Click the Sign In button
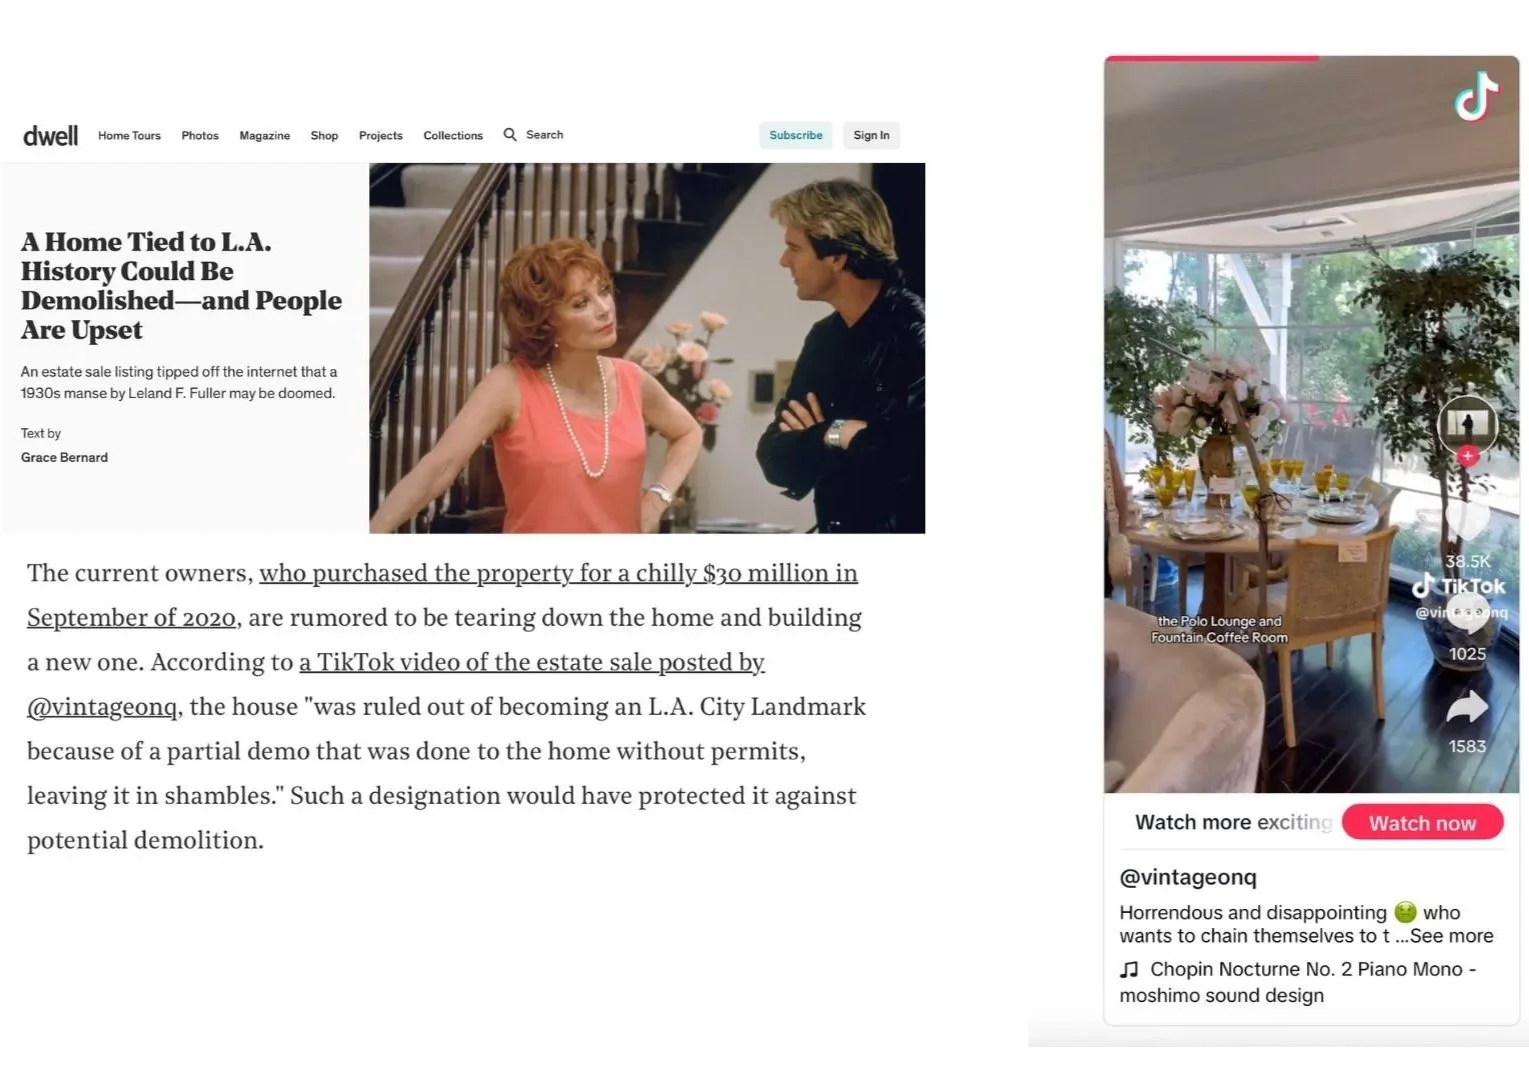Viewport: 1529px width, 1080px height. point(871,135)
